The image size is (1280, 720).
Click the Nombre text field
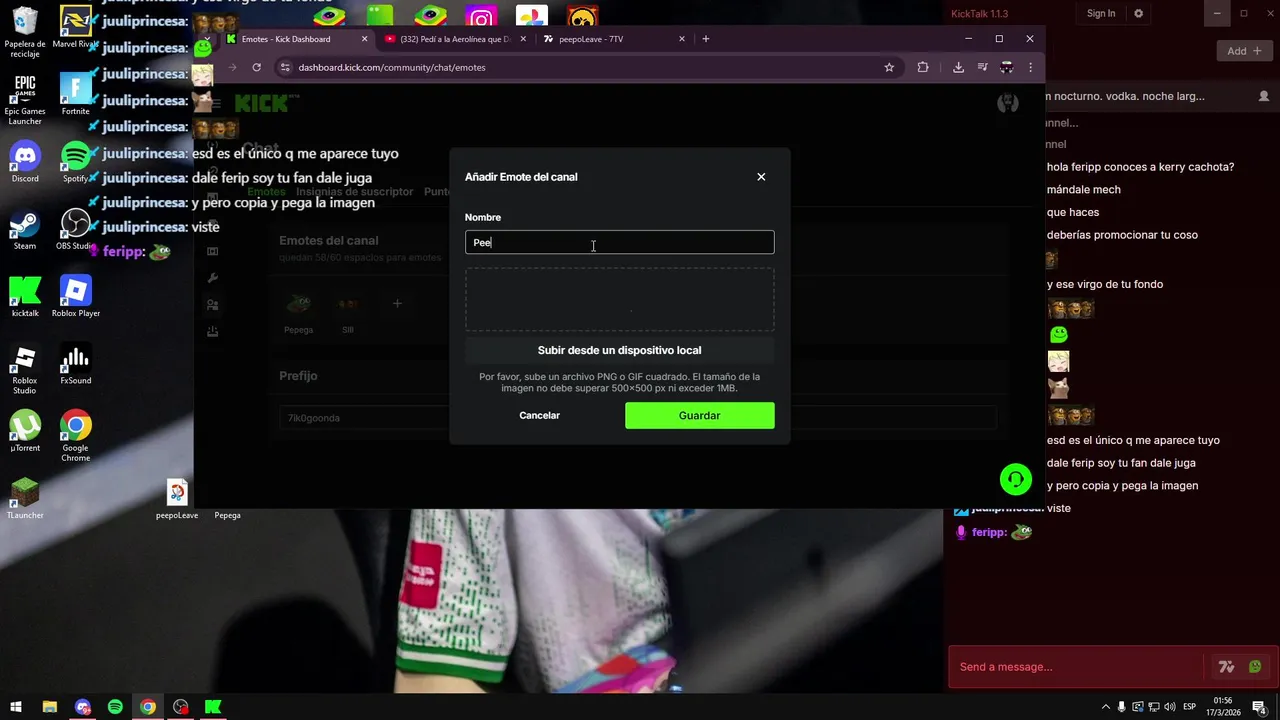click(x=619, y=242)
